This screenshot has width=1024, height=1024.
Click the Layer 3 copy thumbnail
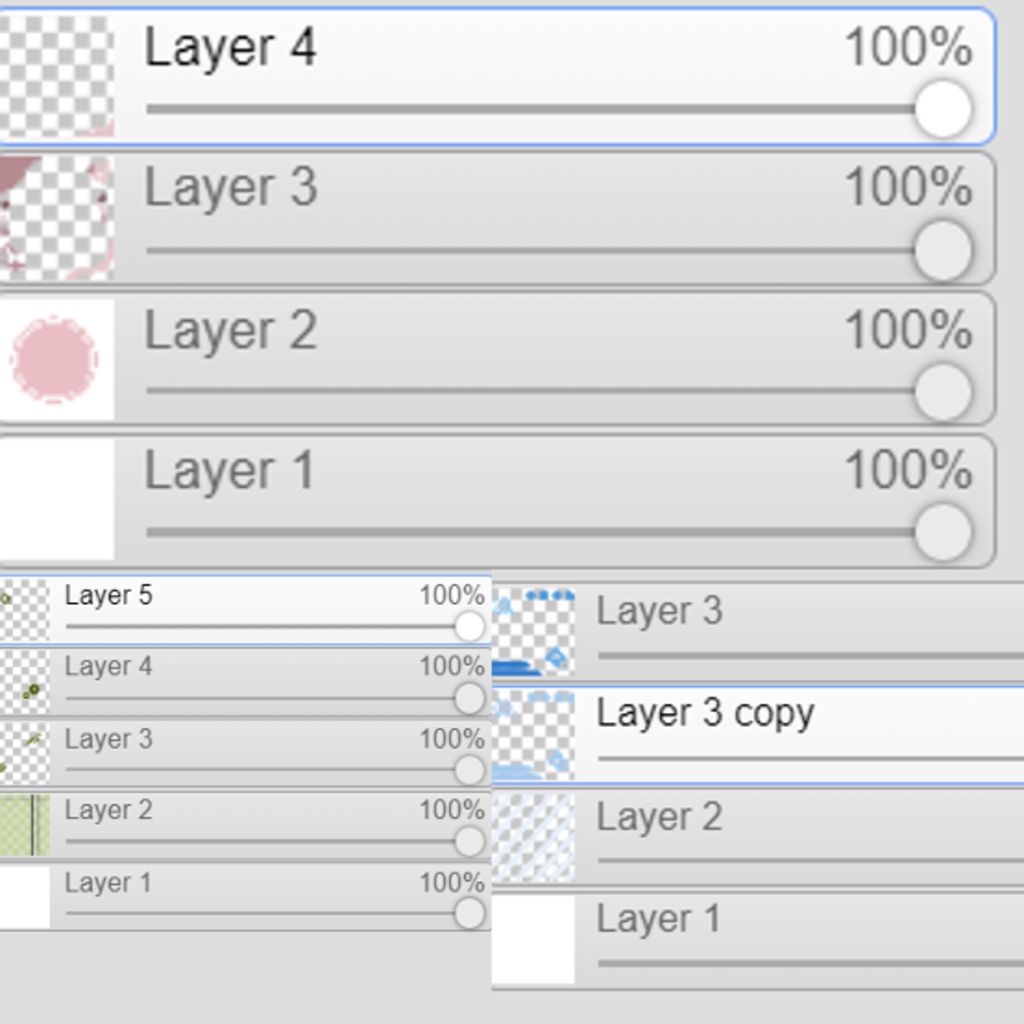[533, 735]
